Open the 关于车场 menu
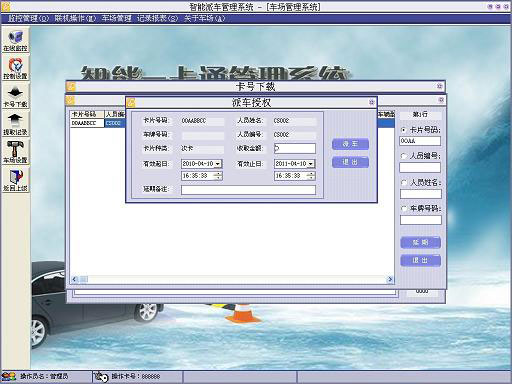This screenshot has height=384, width=512. (204, 18)
